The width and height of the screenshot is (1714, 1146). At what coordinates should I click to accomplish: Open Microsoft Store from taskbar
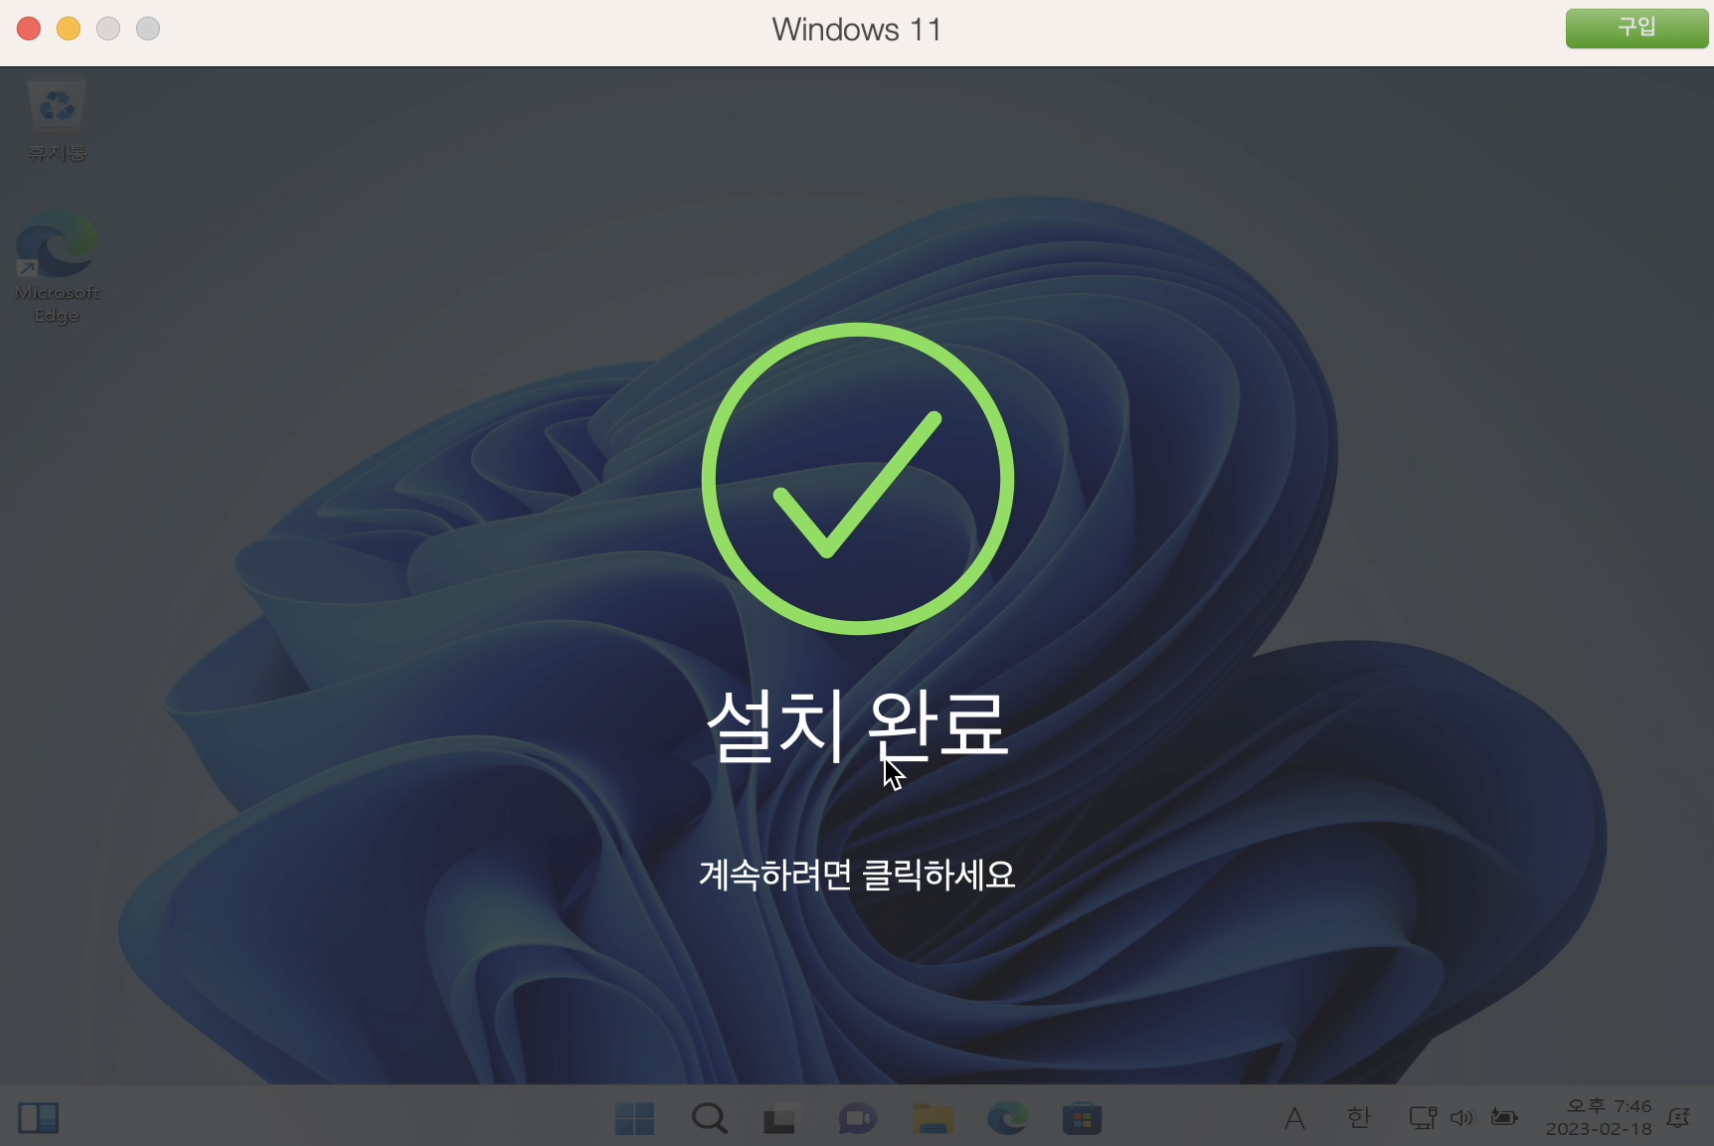click(x=1082, y=1118)
